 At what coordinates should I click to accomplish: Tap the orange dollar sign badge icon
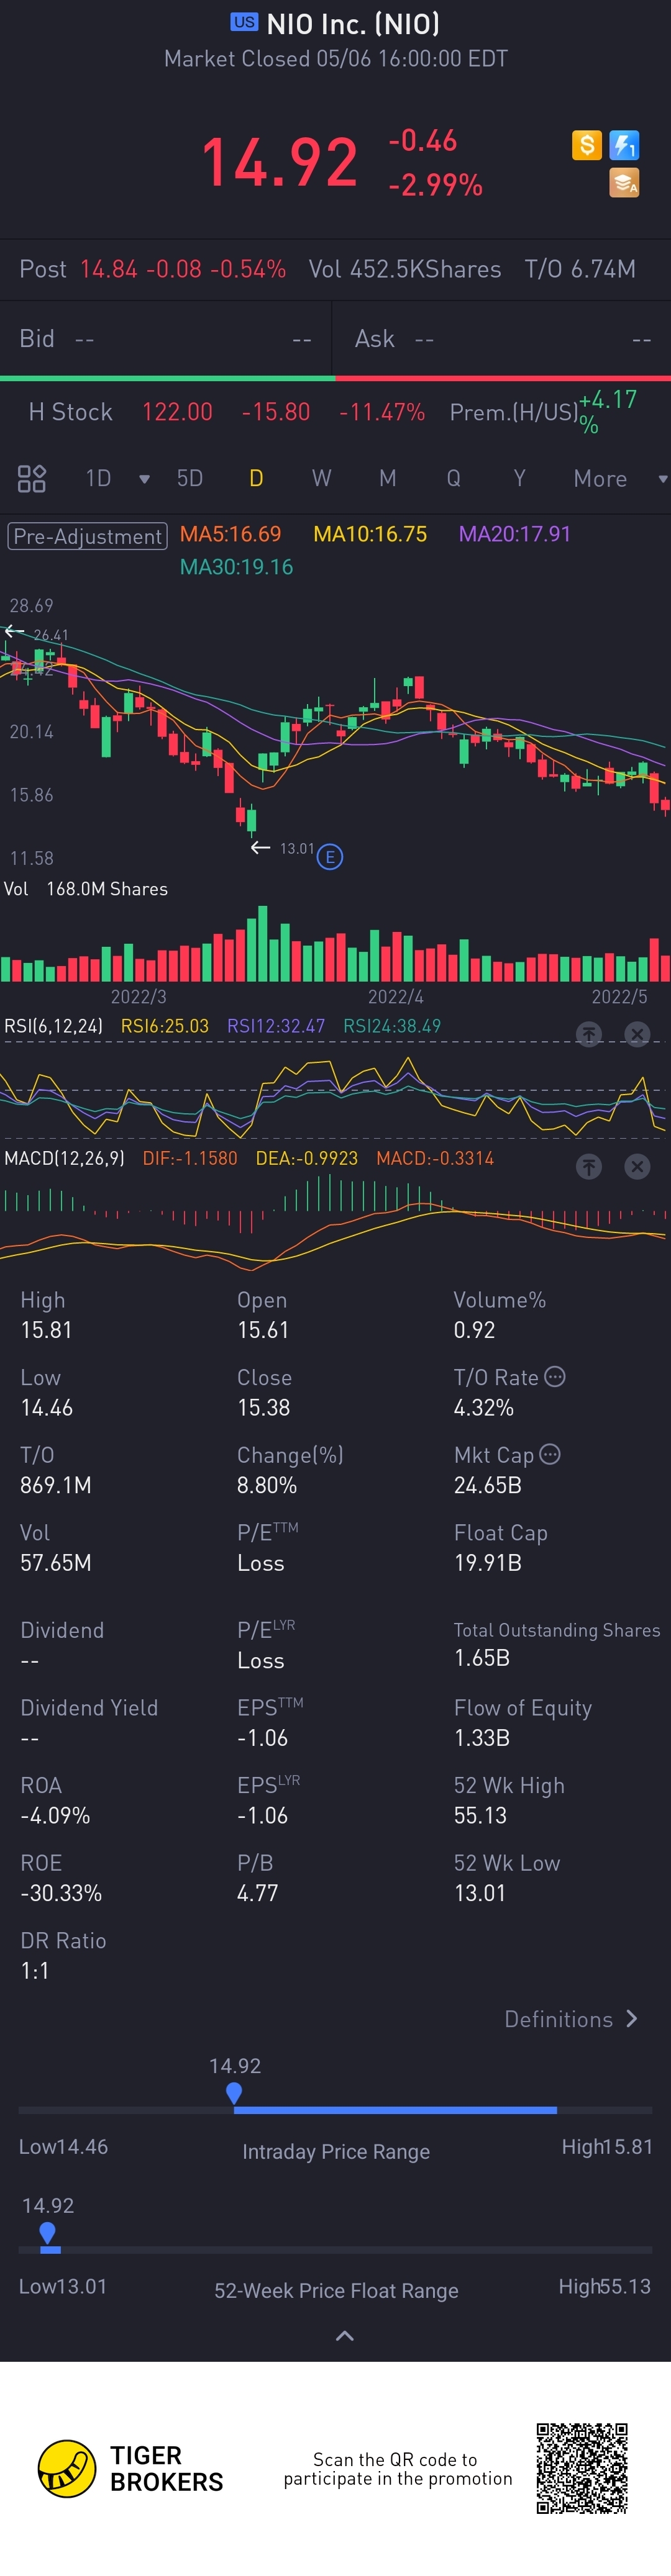(587, 145)
